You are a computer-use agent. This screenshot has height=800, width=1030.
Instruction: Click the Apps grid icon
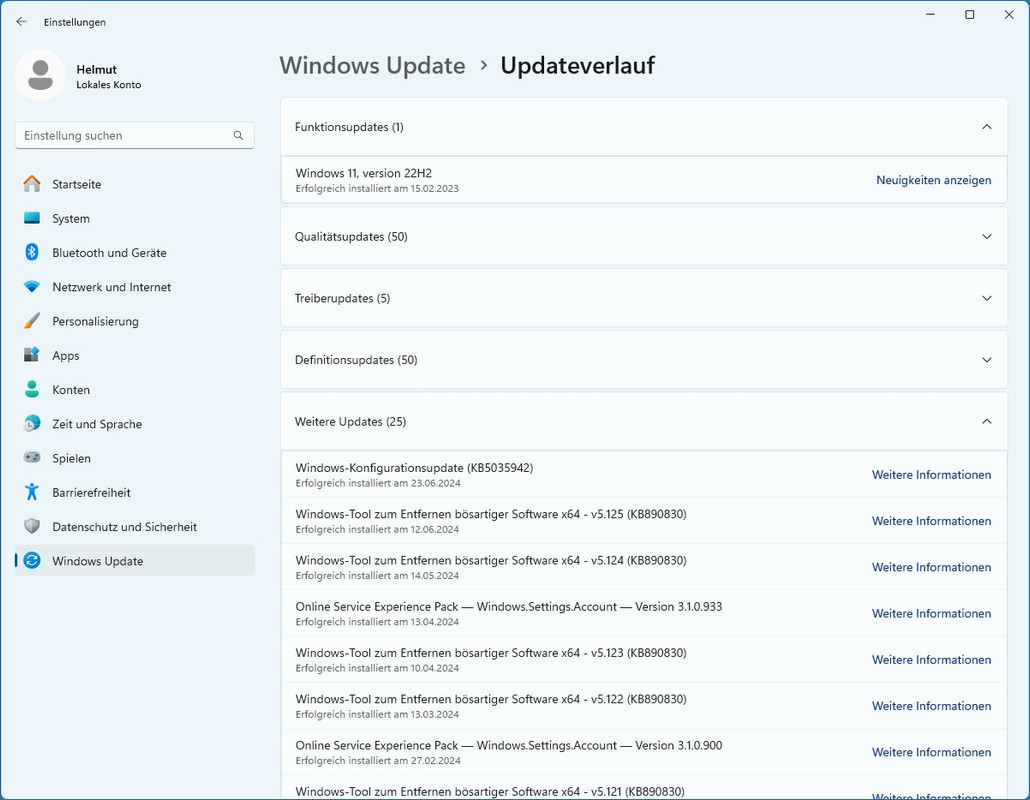point(32,355)
